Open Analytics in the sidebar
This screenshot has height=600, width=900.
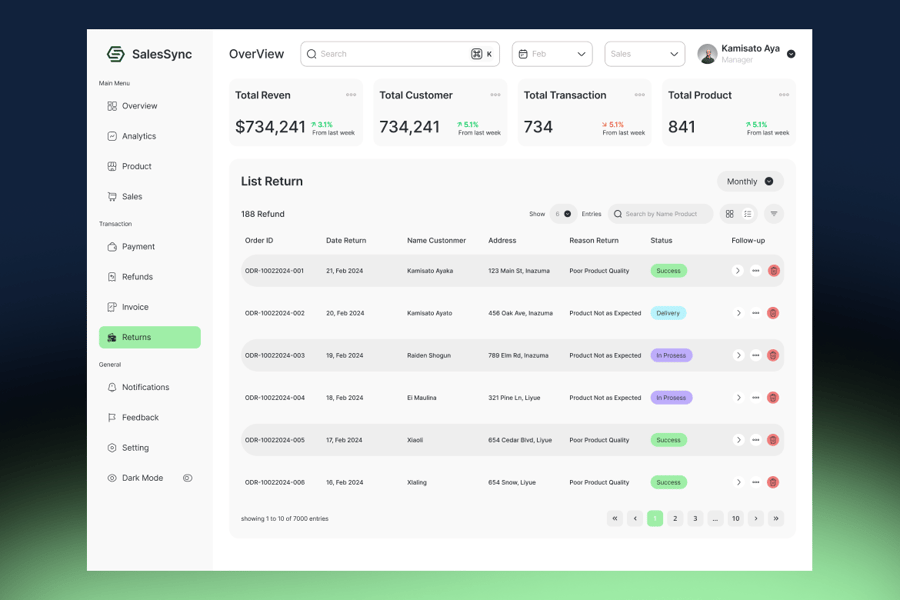(x=139, y=136)
